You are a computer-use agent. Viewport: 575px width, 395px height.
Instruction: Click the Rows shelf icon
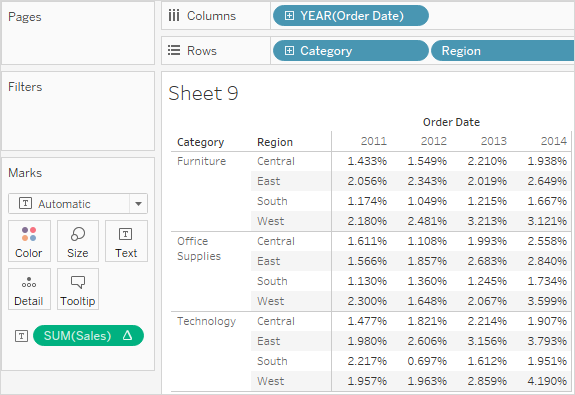pyautogui.click(x=174, y=50)
